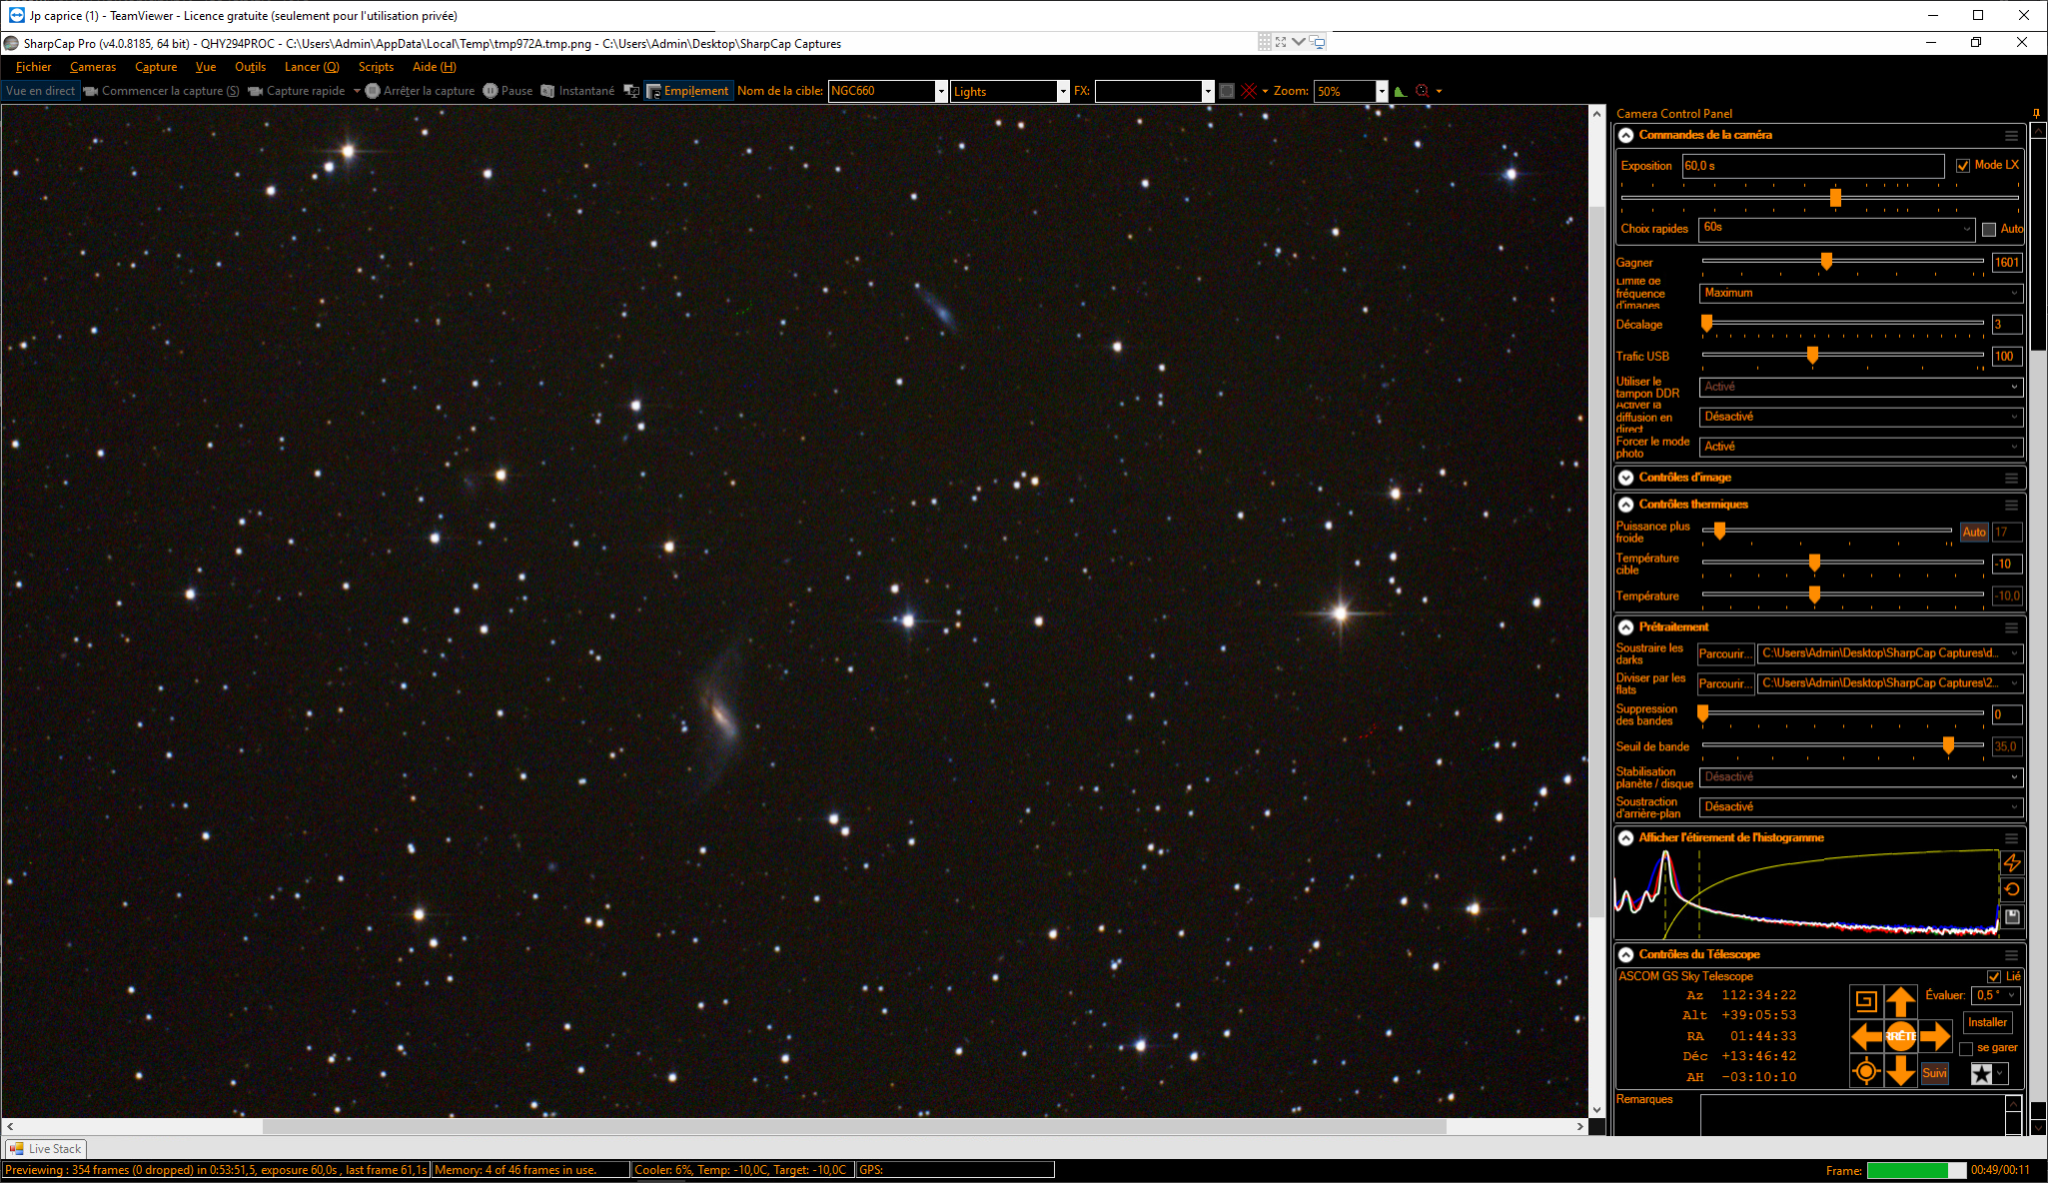Click the floppy disk save icon by histogram
This screenshot has width=2048, height=1183.
pos(2012,917)
